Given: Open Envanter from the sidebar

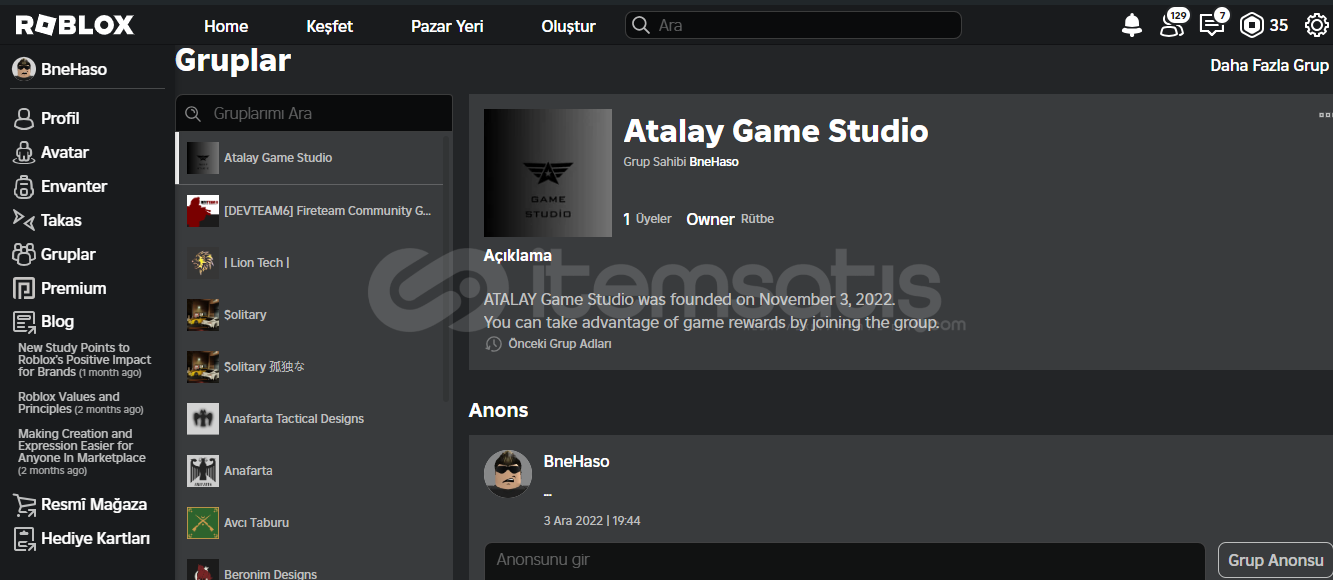Looking at the screenshot, I should [74, 186].
